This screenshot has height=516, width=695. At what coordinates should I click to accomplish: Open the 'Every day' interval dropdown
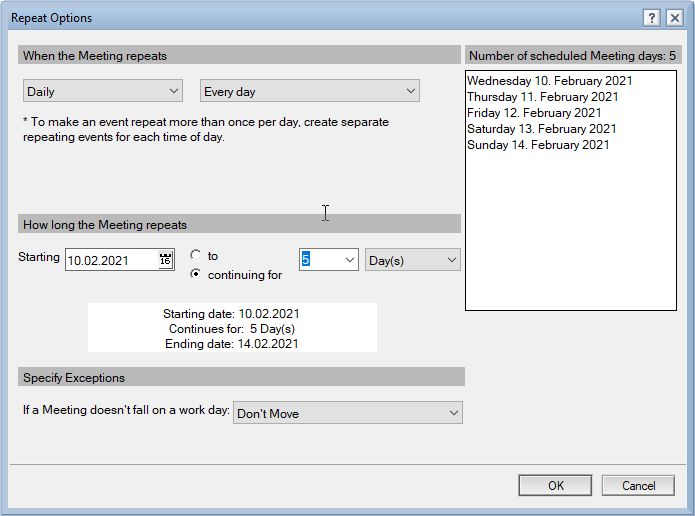pos(310,91)
